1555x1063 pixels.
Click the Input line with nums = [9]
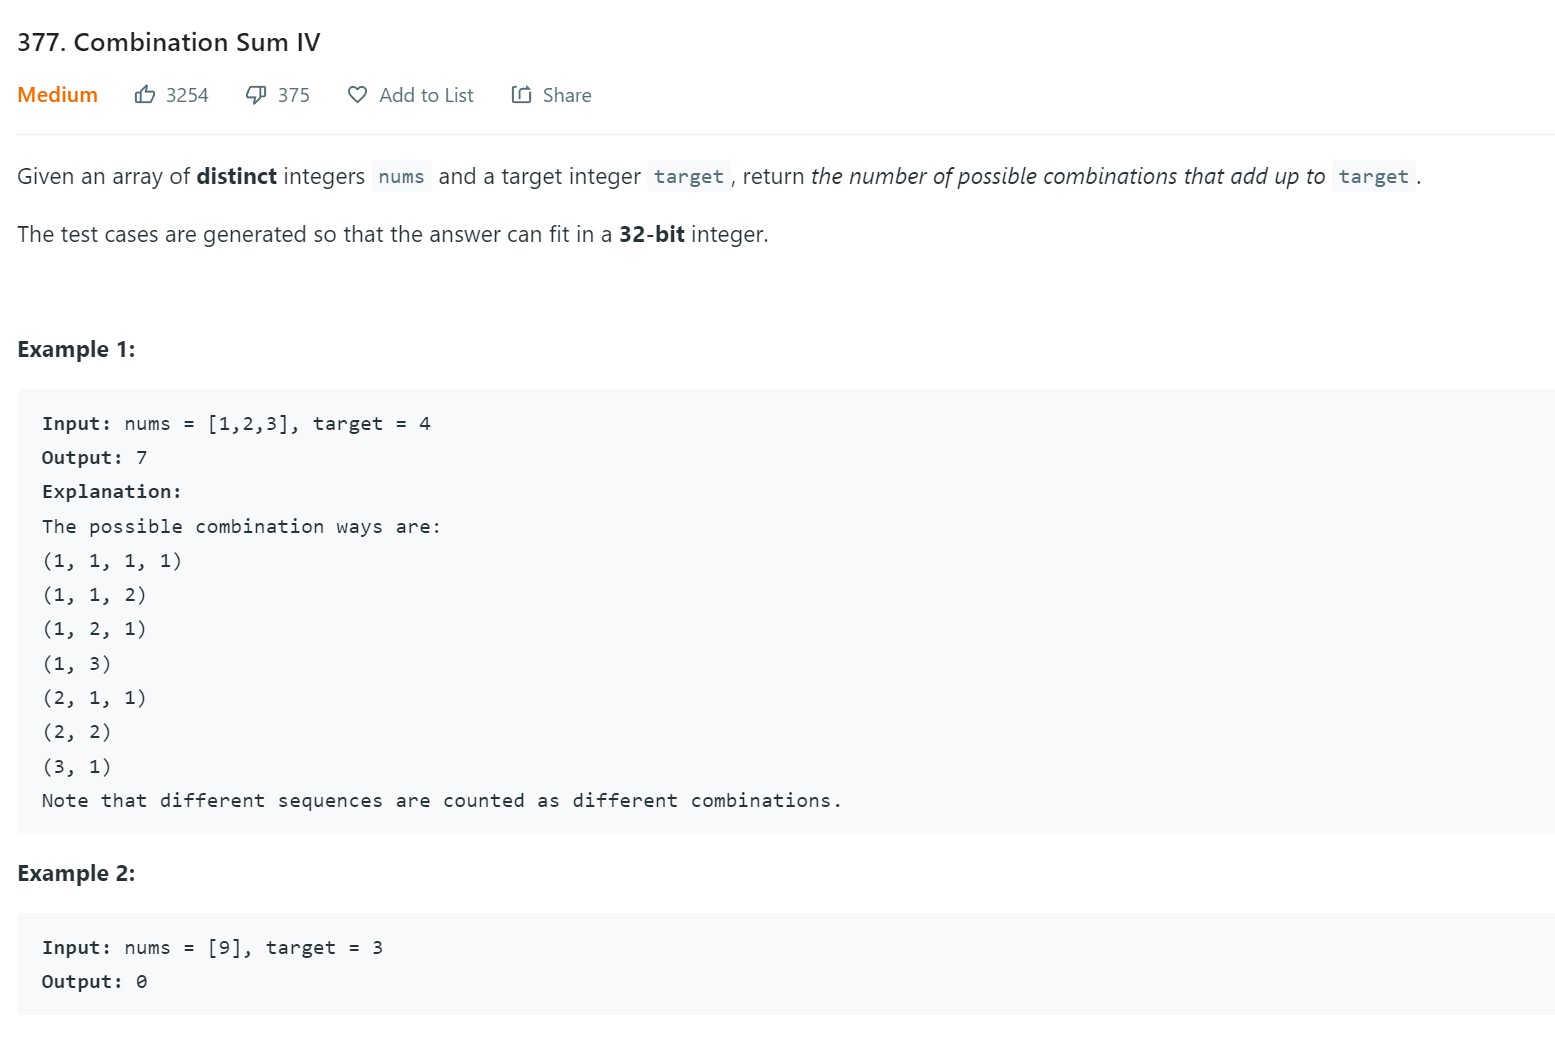[x=212, y=948]
